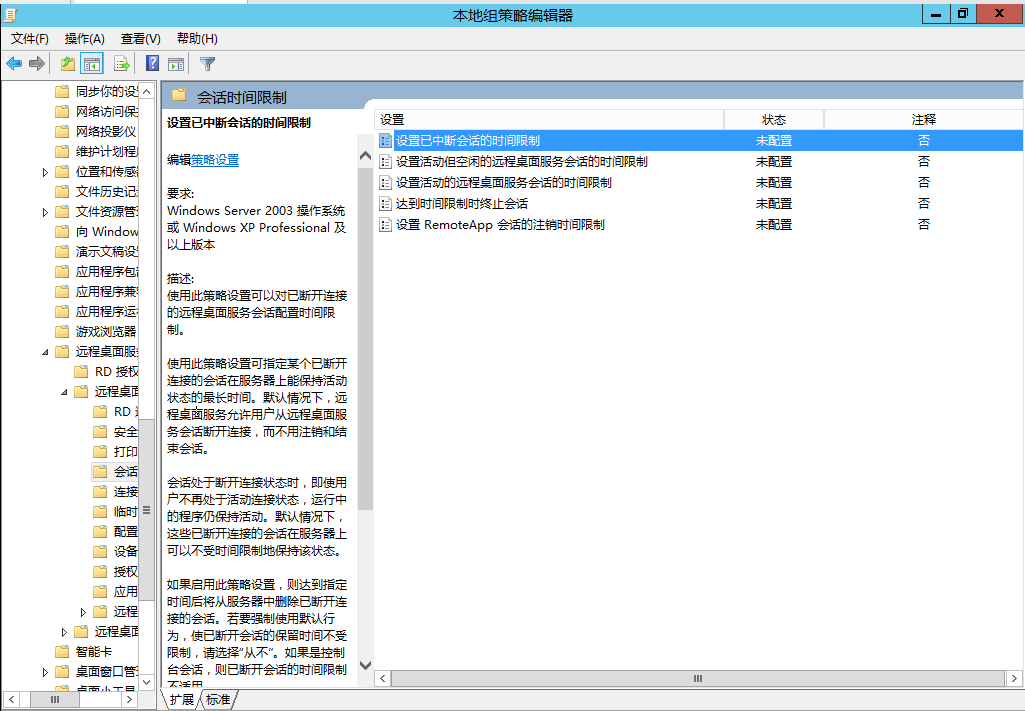Screen dimensions: 1025x711
Task: Click the Forward navigation arrow
Action: click(38, 63)
